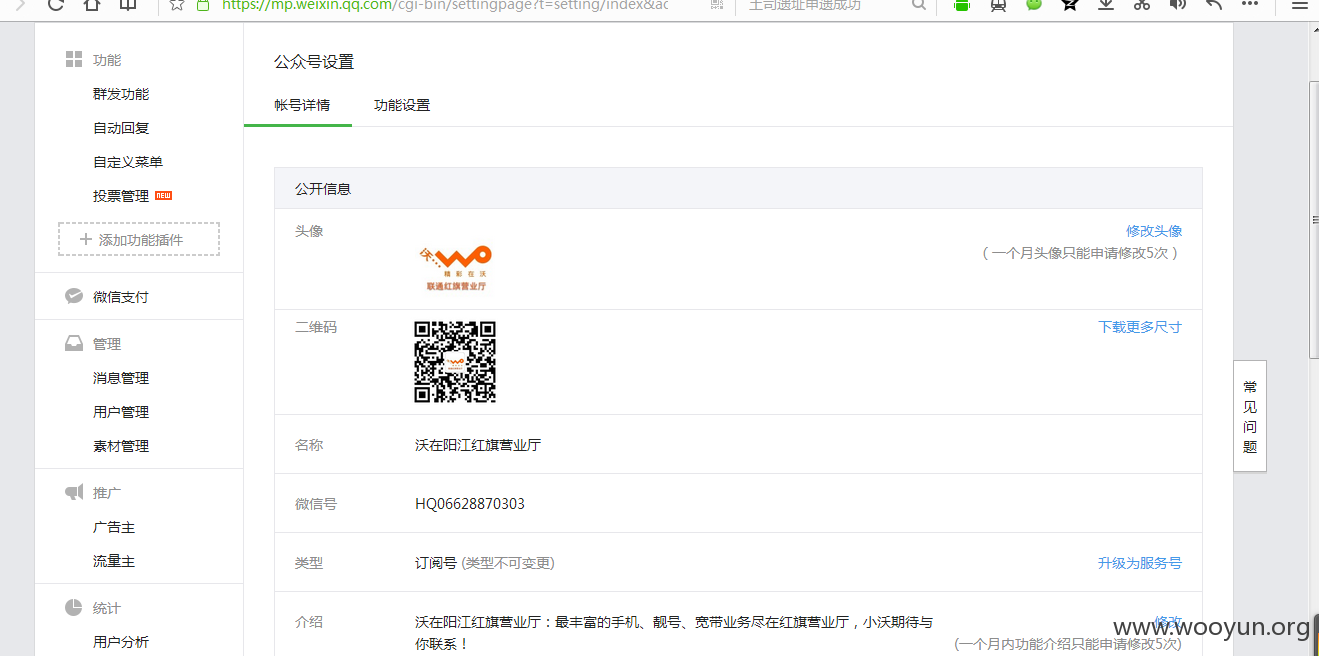Open the 微信支付 section
The width and height of the screenshot is (1319, 656).
pos(121,297)
